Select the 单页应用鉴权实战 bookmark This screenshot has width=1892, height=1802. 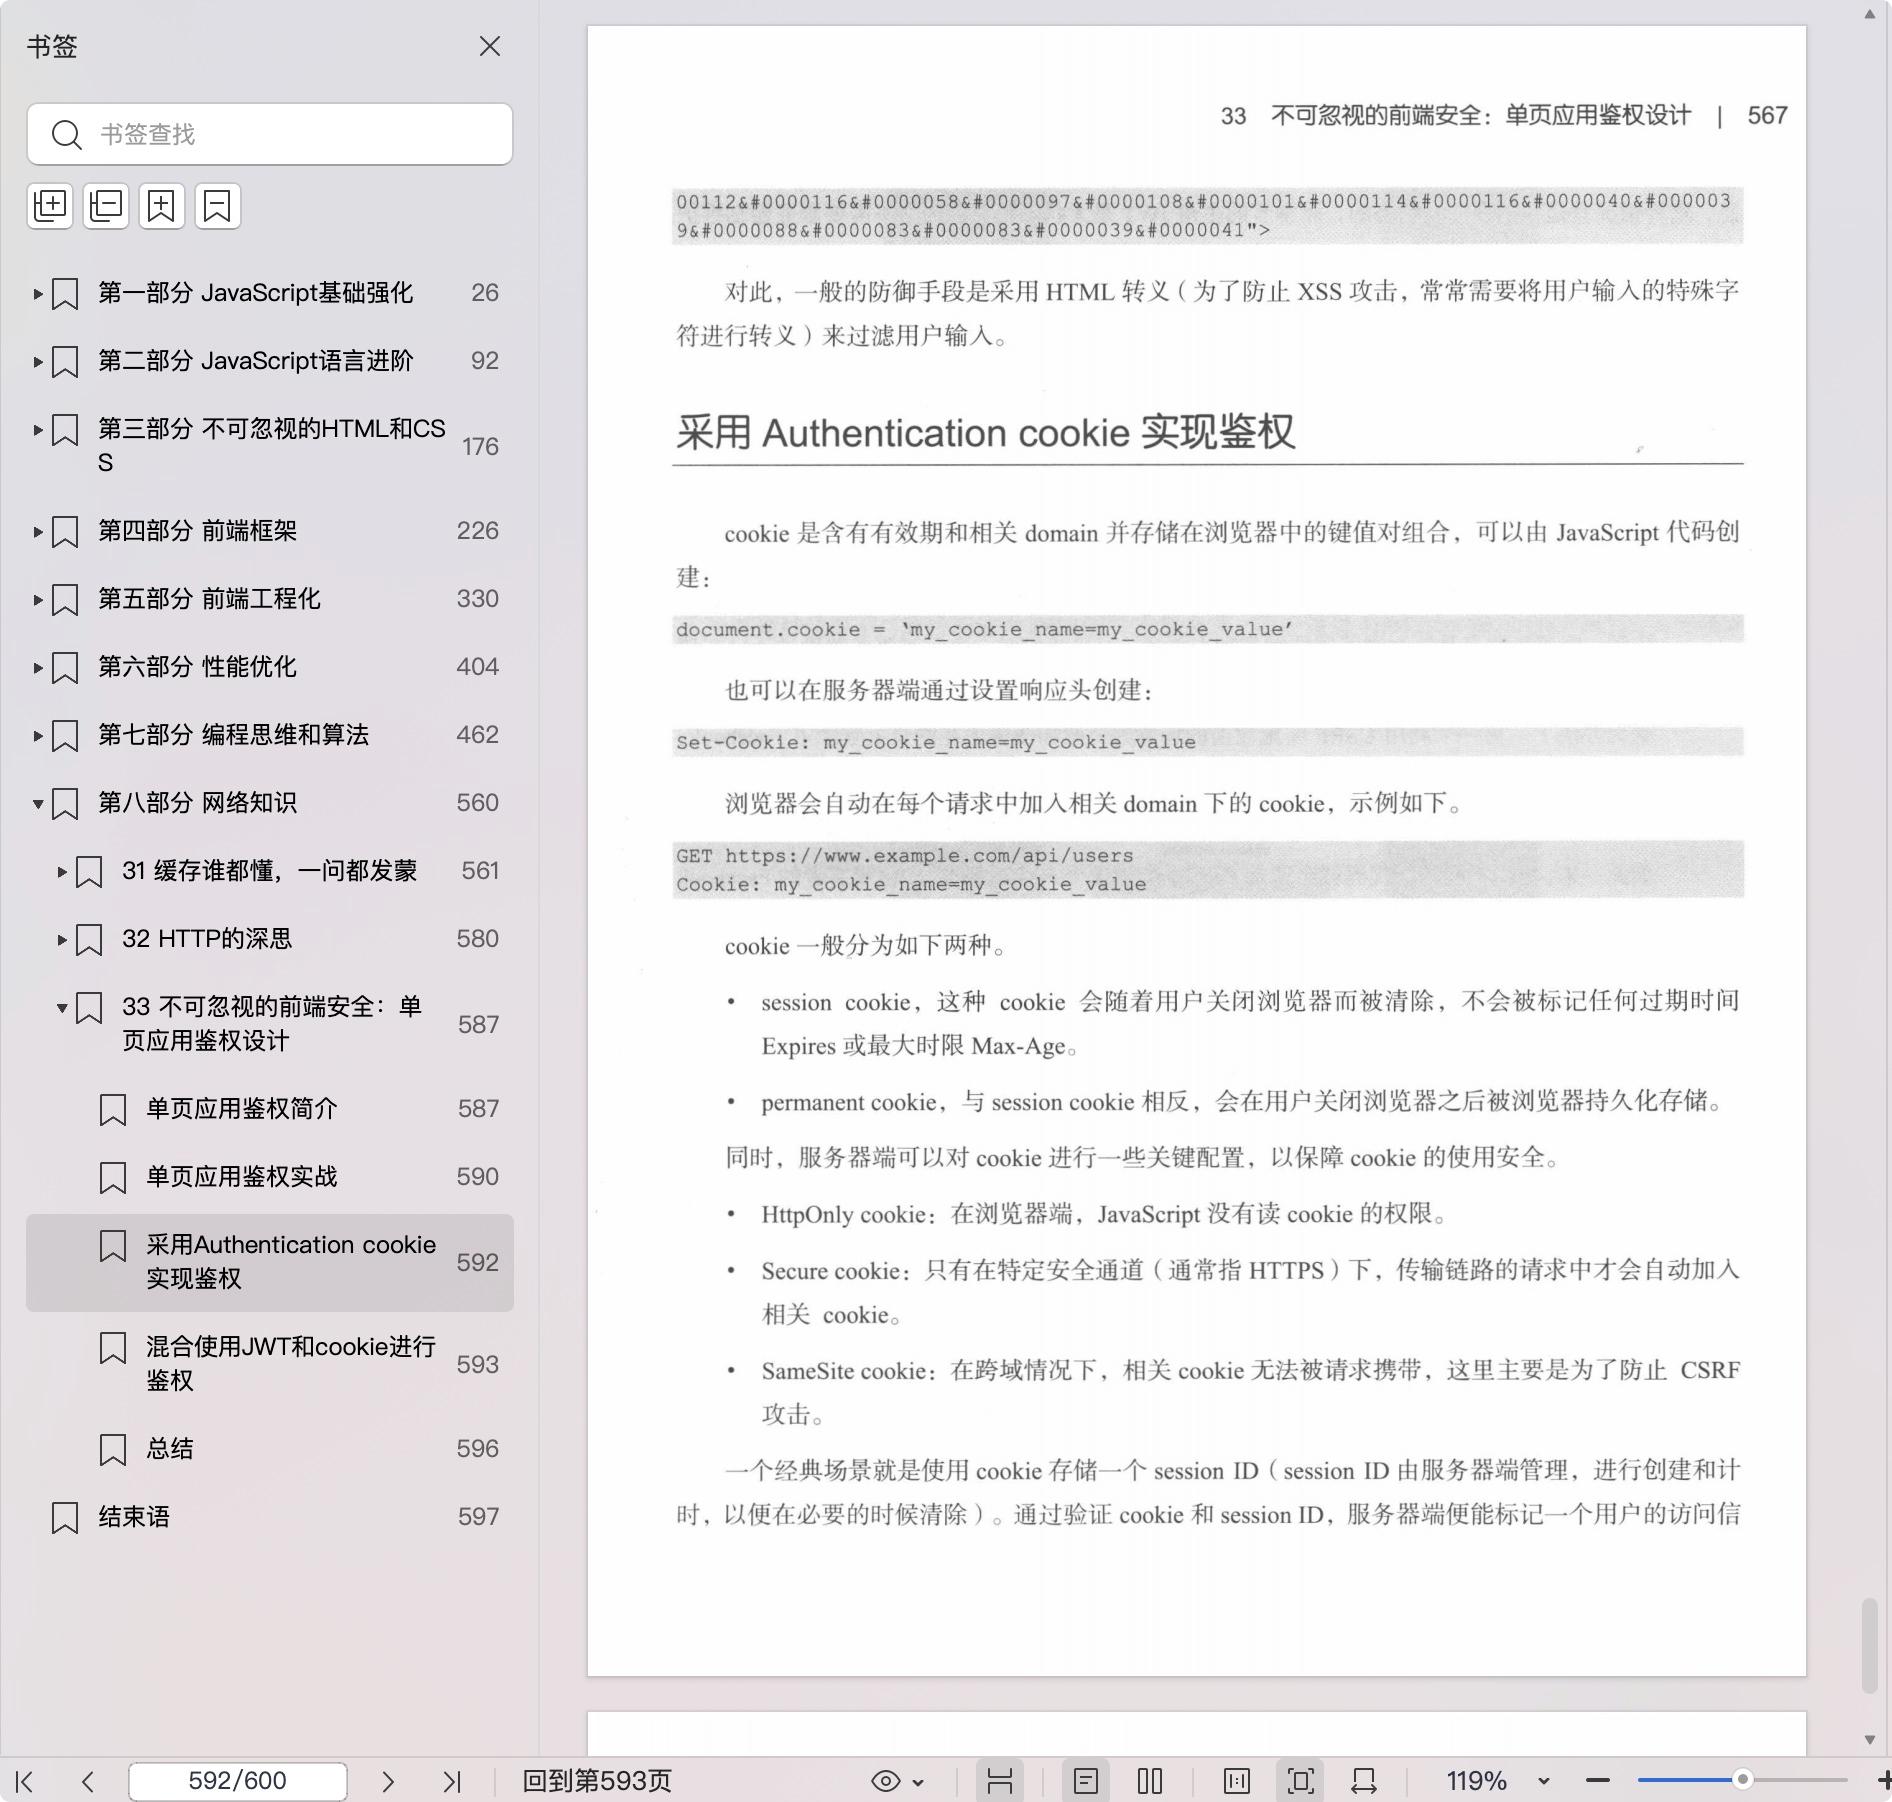242,1177
